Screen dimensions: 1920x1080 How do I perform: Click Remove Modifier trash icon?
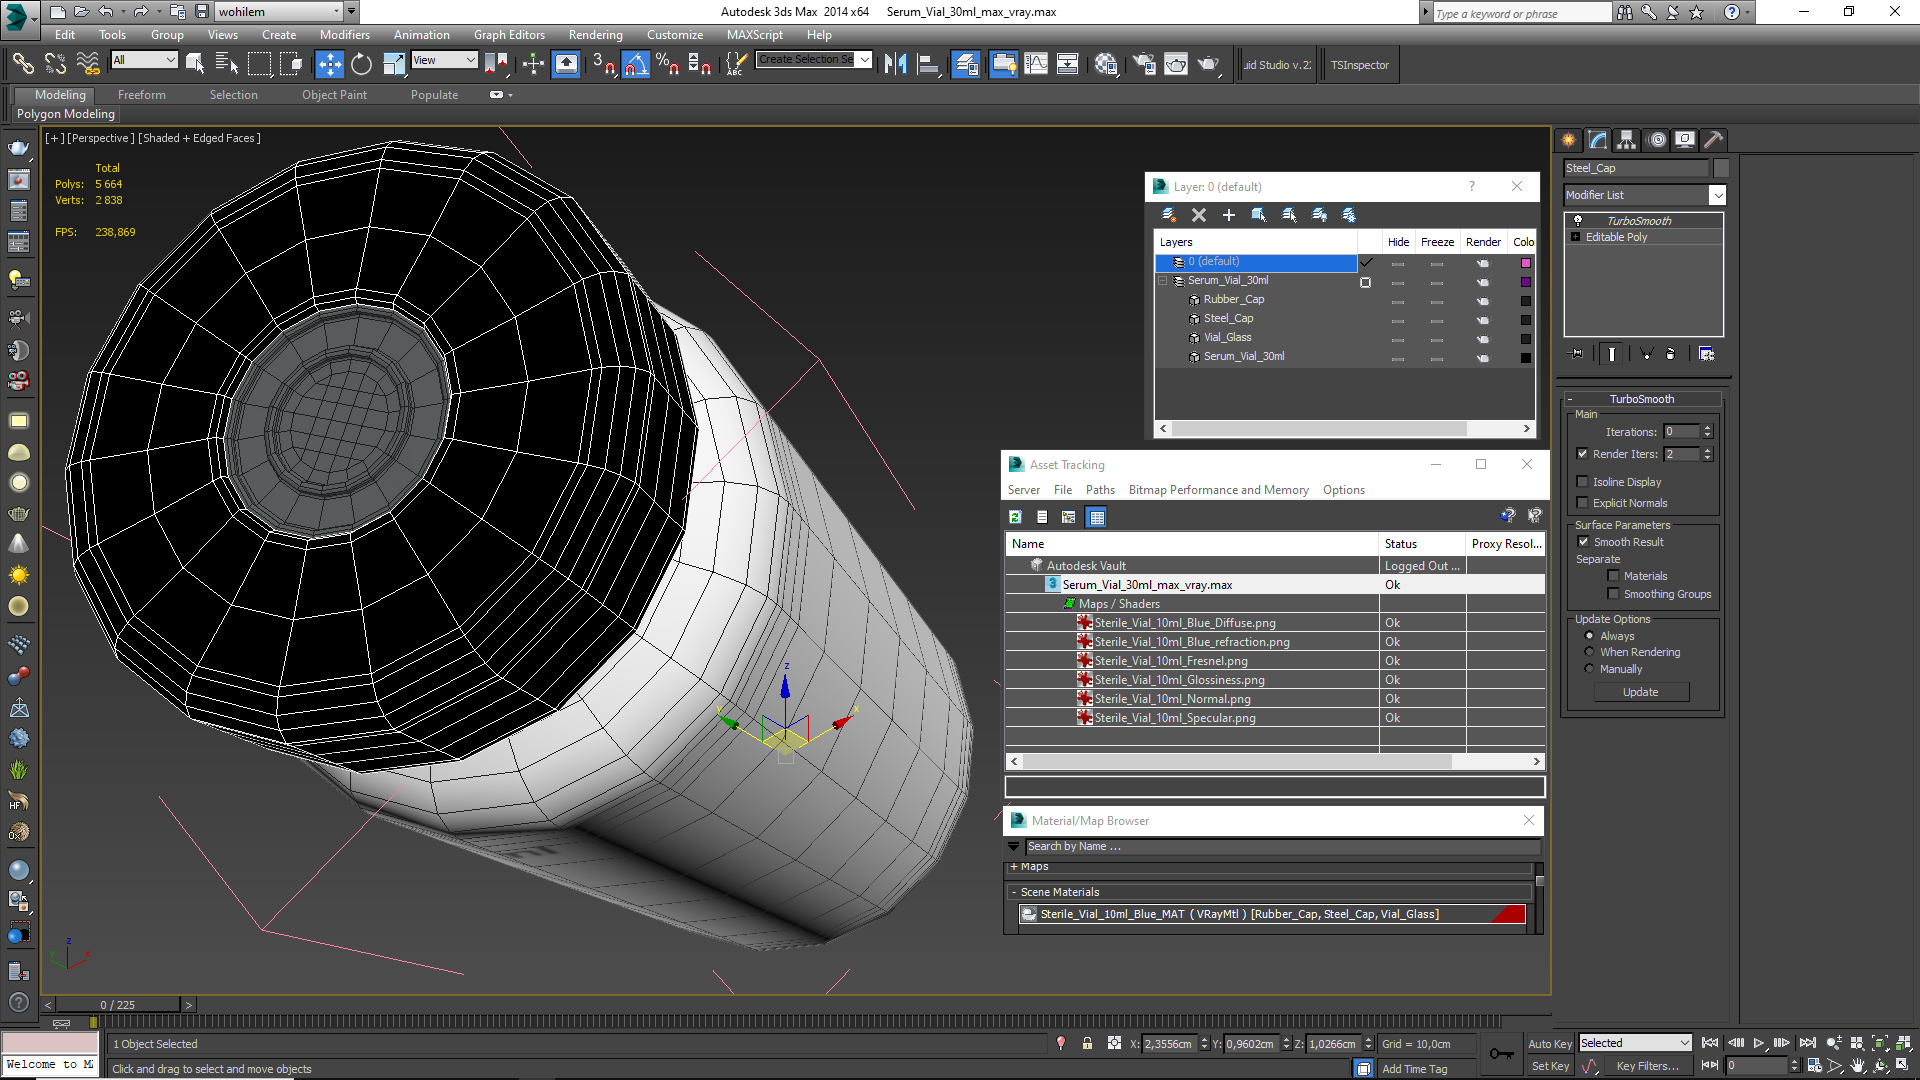pos(1670,353)
